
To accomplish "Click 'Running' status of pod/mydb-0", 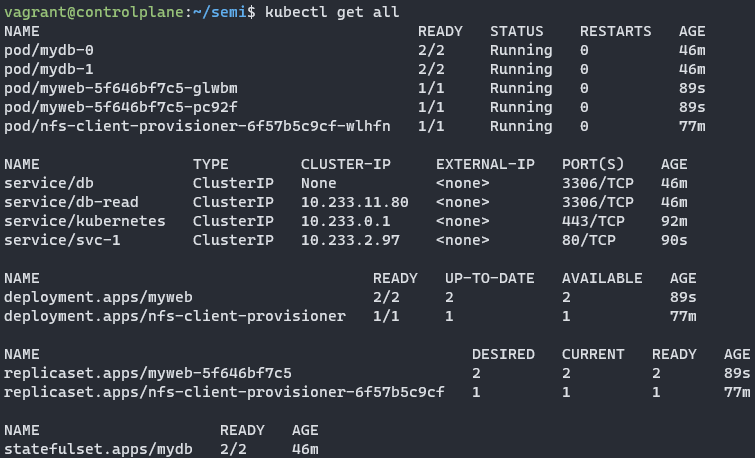I will point(521,51).
